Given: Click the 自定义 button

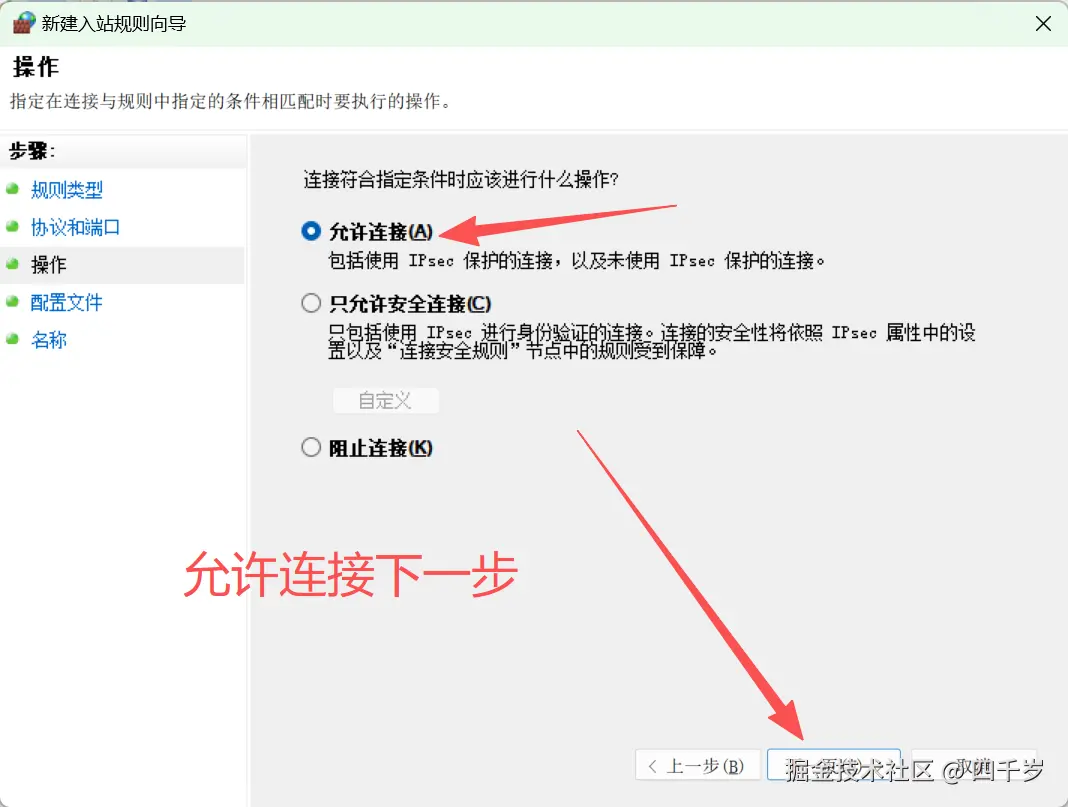Looking at the screenshot, I should pos(386,400).
